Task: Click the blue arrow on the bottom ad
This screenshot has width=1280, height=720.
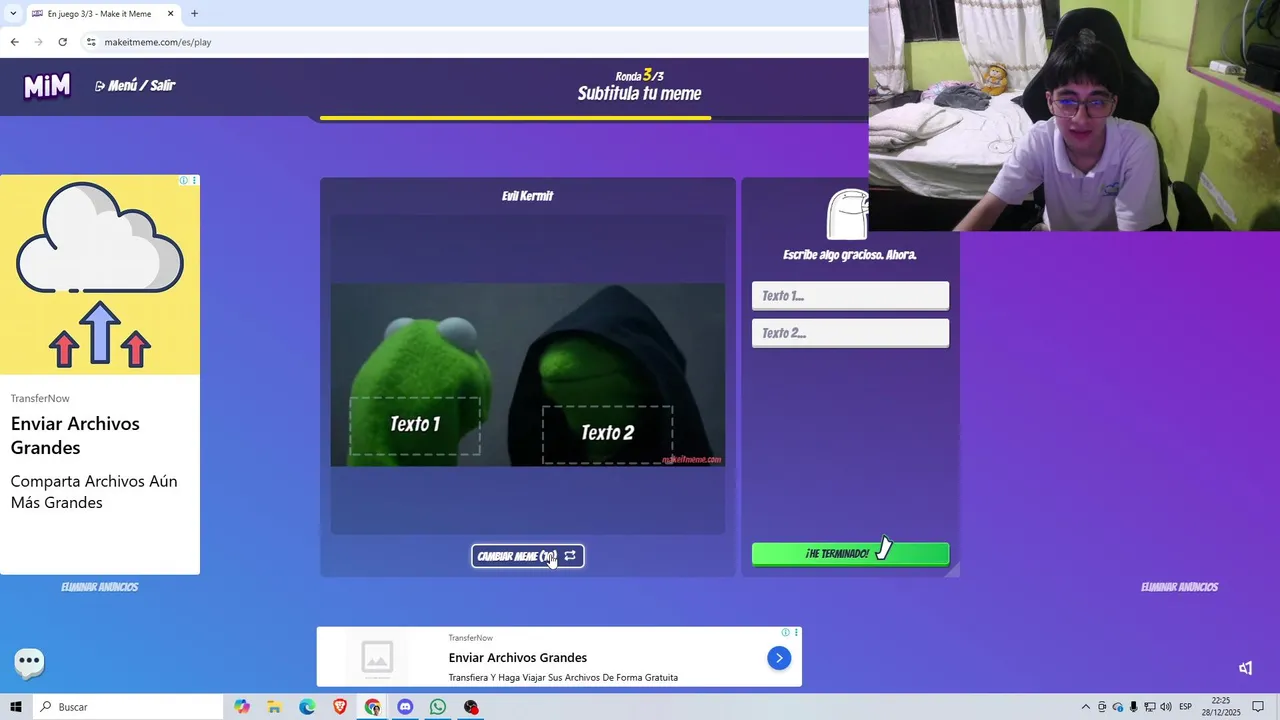Action: [779, 657]
